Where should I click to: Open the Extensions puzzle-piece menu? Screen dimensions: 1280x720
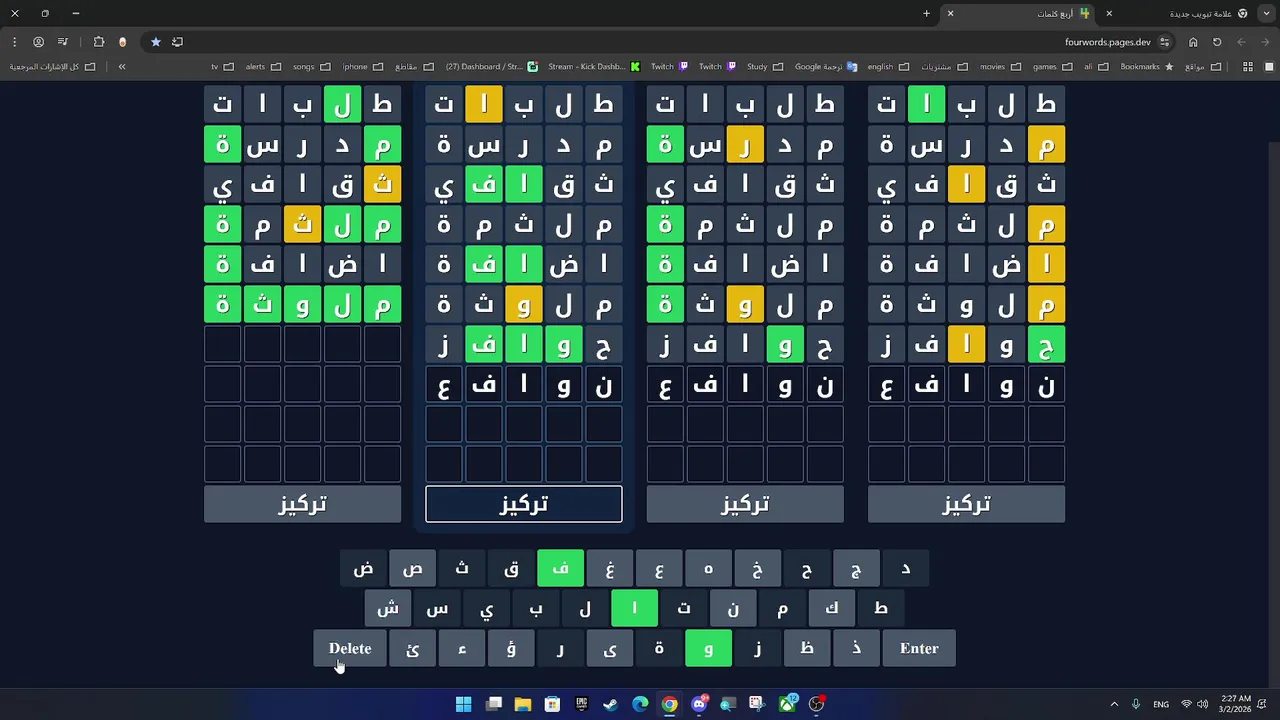pos(98,42)
